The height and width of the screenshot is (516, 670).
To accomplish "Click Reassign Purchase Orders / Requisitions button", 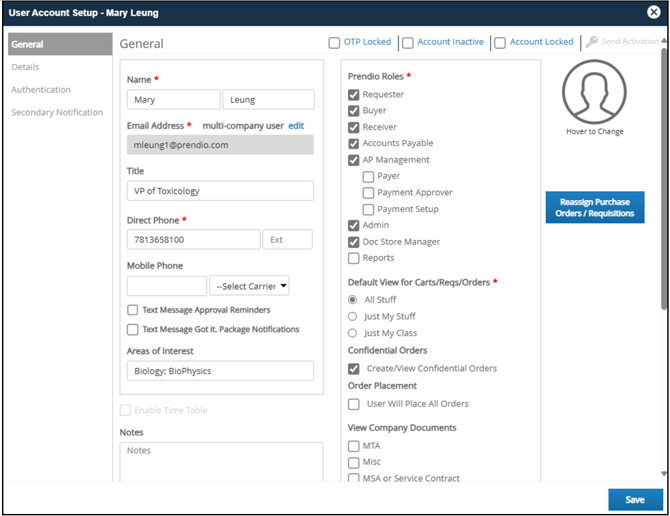I will (x=595, y=208).
